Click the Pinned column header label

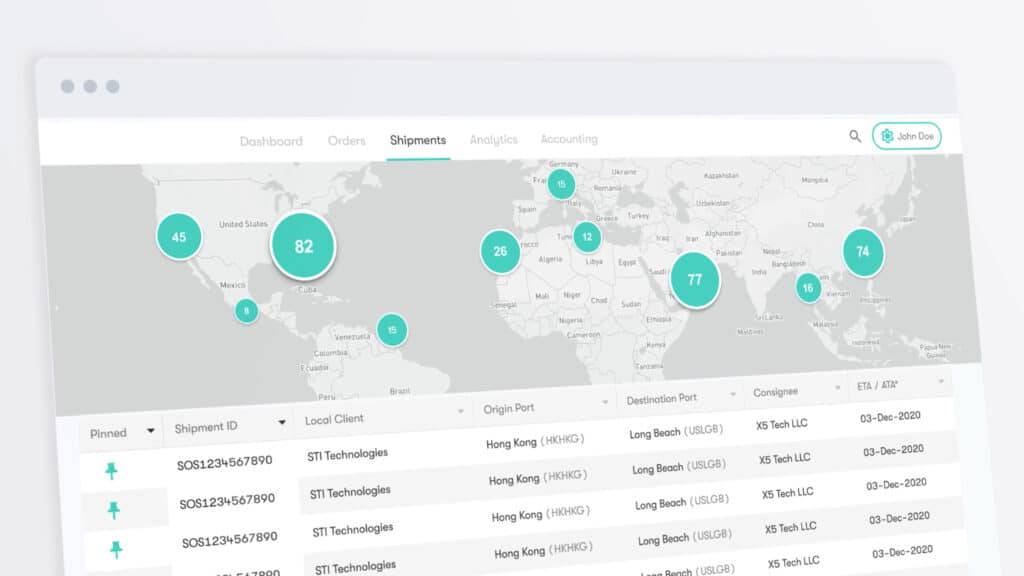108,433
